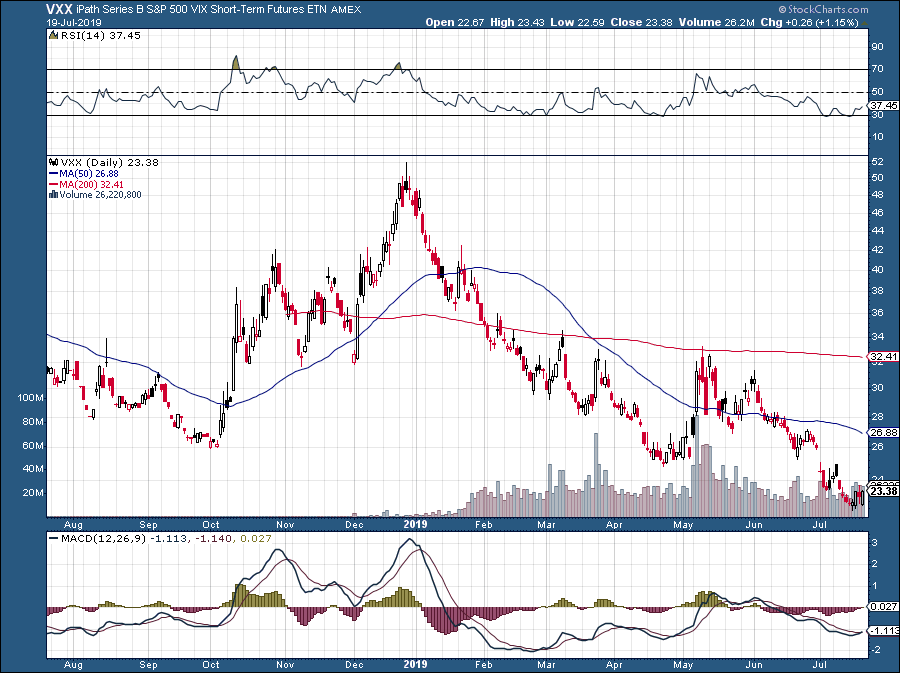Click the 20M volume axis label
The height and width of the screenshot is (673, 900).
[x=33, y=493]
